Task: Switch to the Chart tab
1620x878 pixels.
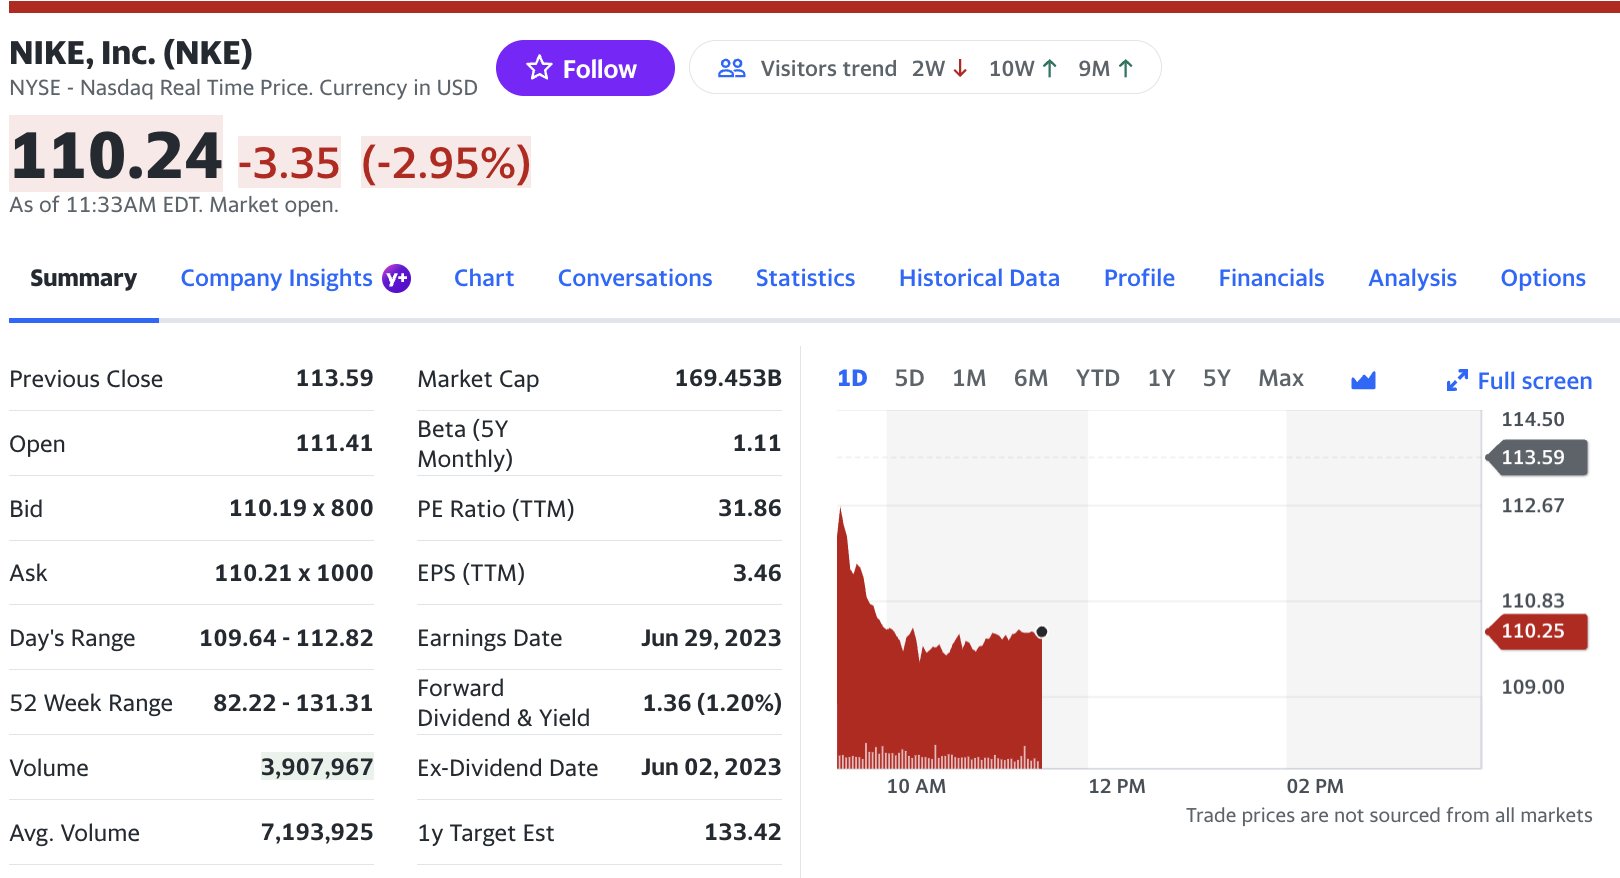Action: [x=484, y=278]
